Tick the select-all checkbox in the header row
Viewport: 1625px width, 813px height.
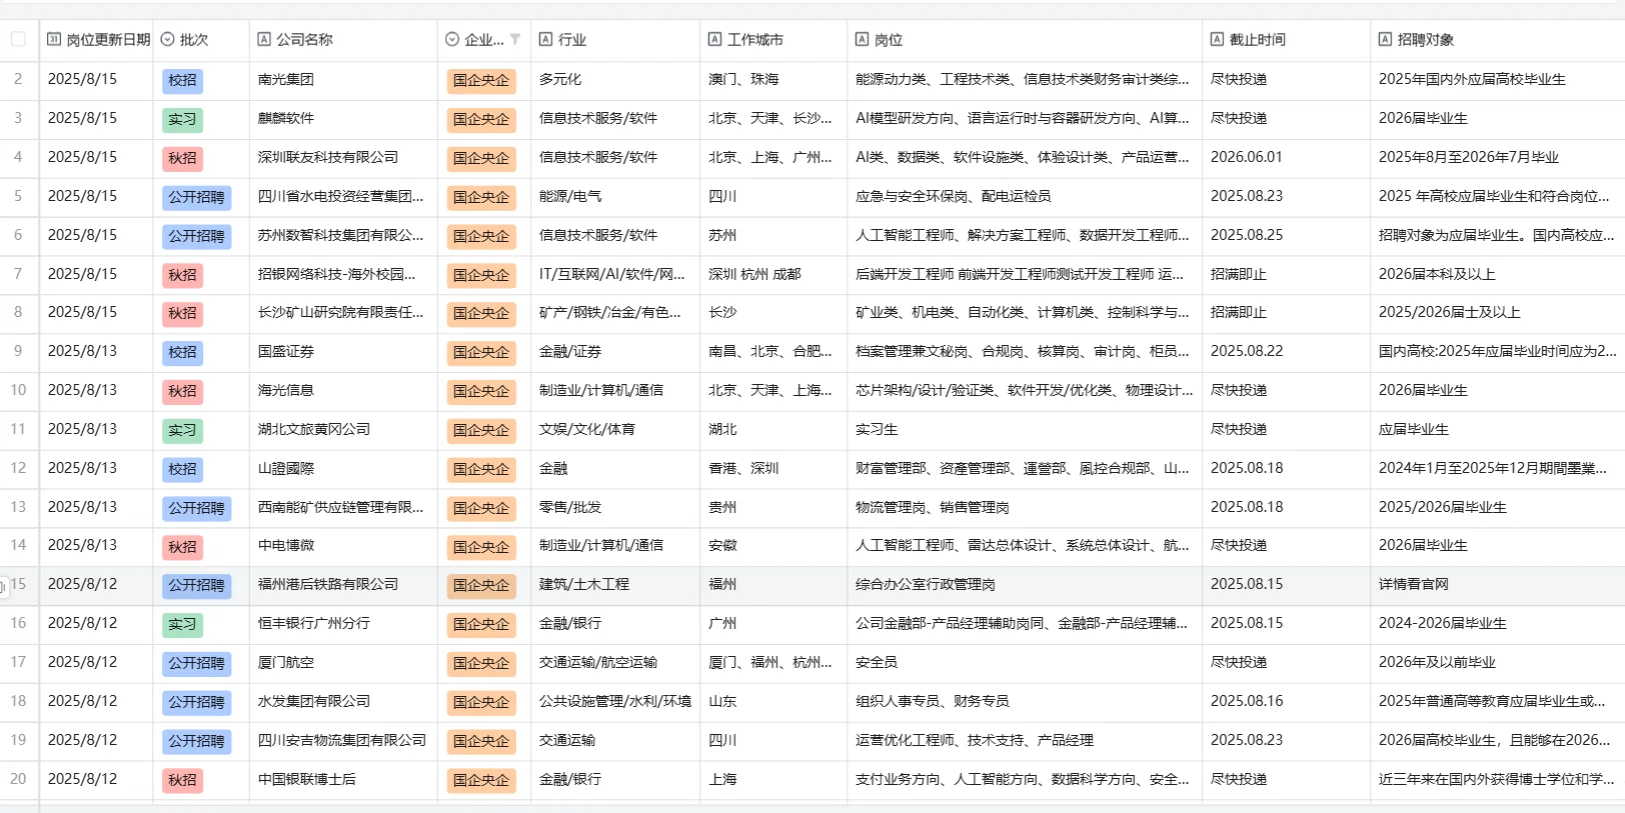[x=18, y=40]
